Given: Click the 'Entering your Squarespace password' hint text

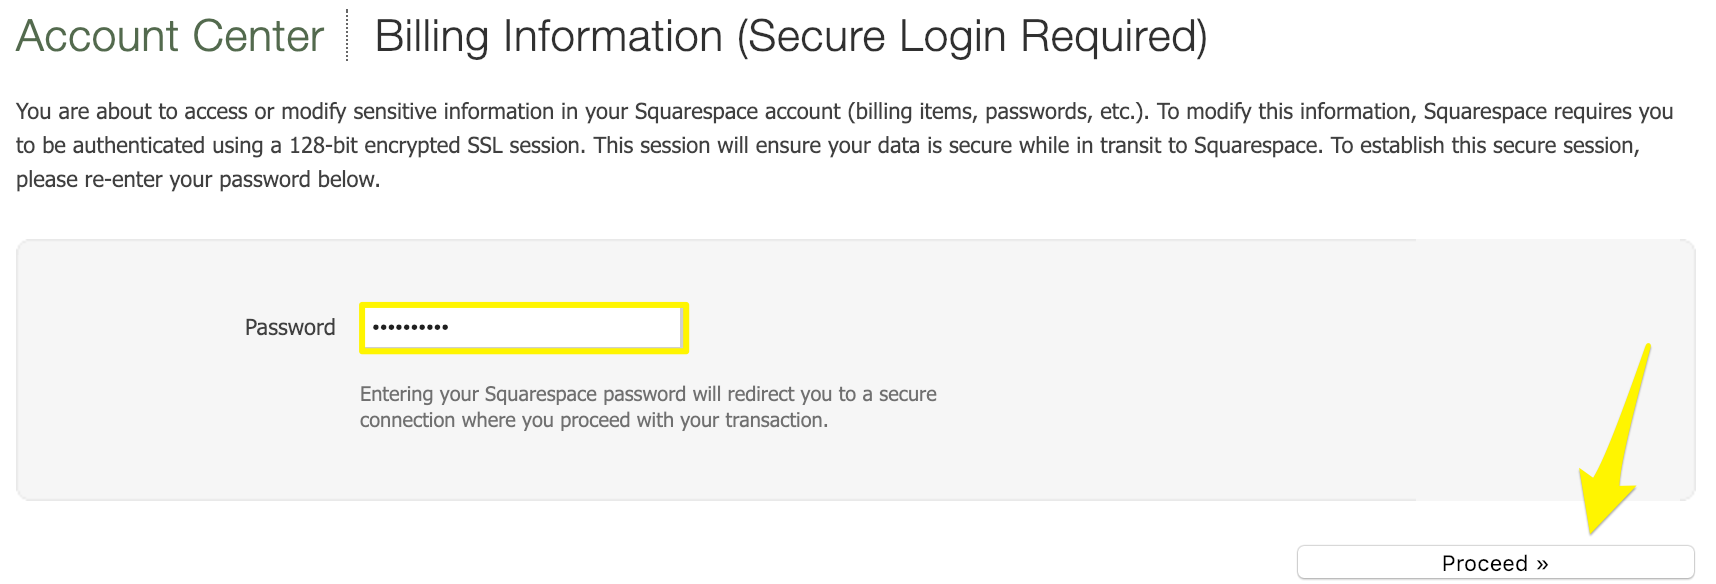Looking at the screenshot, I should 648,394.
